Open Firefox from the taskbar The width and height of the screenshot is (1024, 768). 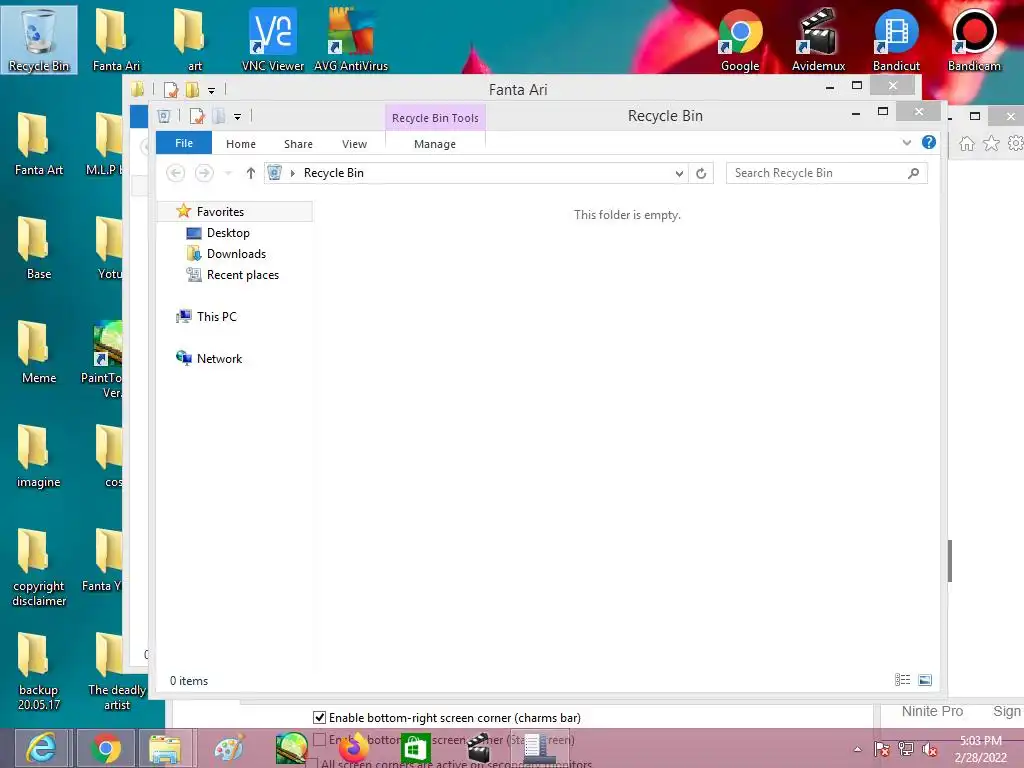353,748
